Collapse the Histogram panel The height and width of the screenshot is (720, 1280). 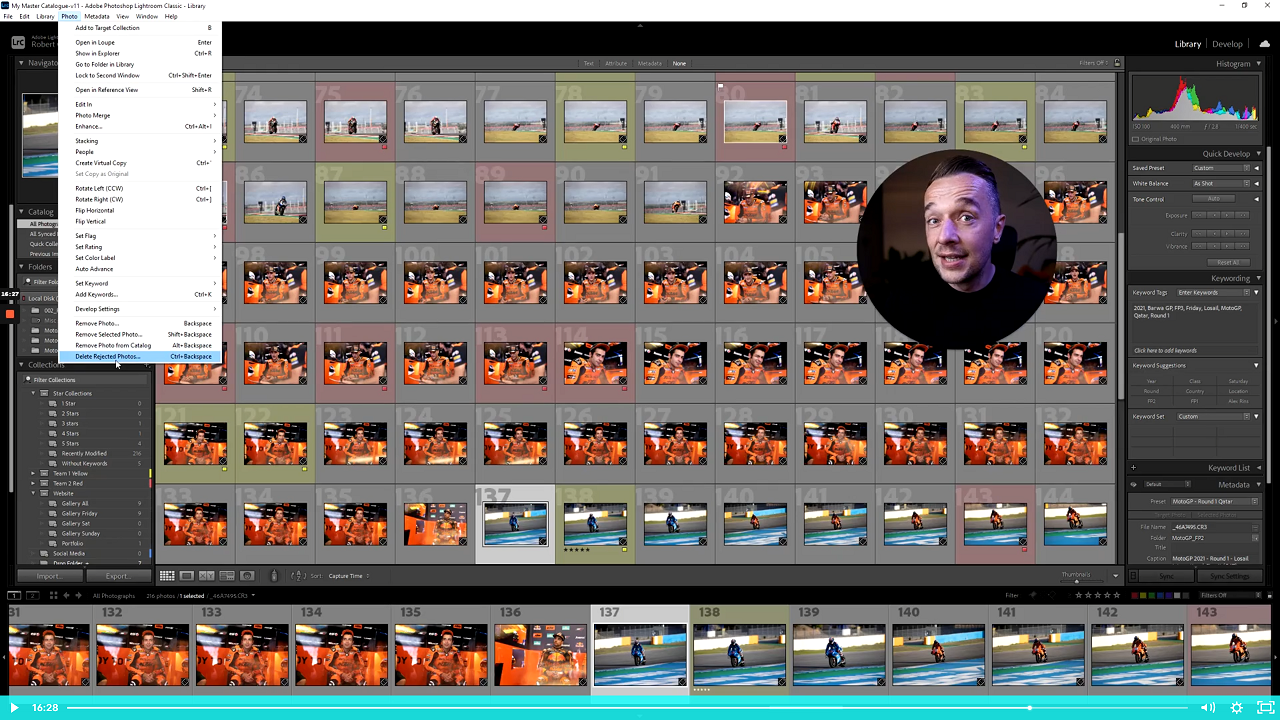pos(1257,63)
